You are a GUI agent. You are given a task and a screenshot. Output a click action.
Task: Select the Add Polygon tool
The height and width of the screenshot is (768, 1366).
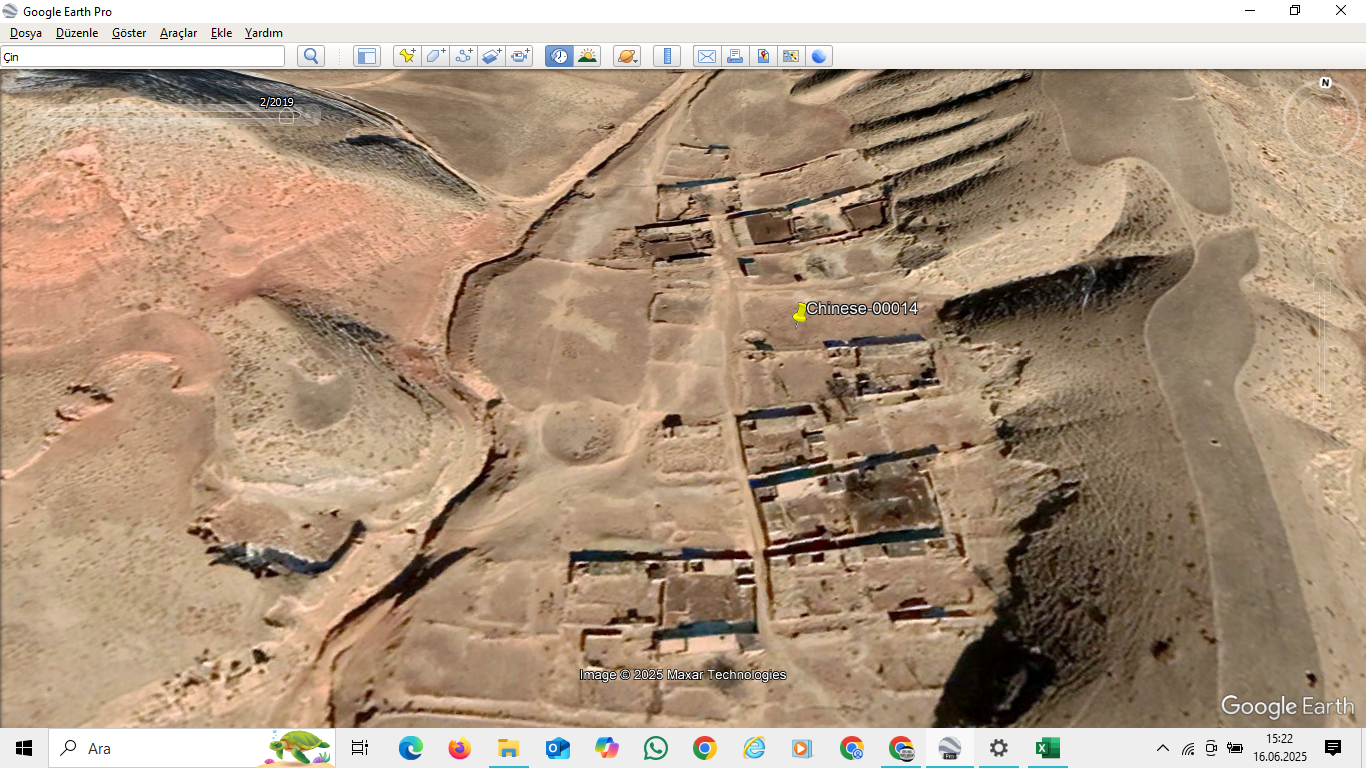point(435,56)
